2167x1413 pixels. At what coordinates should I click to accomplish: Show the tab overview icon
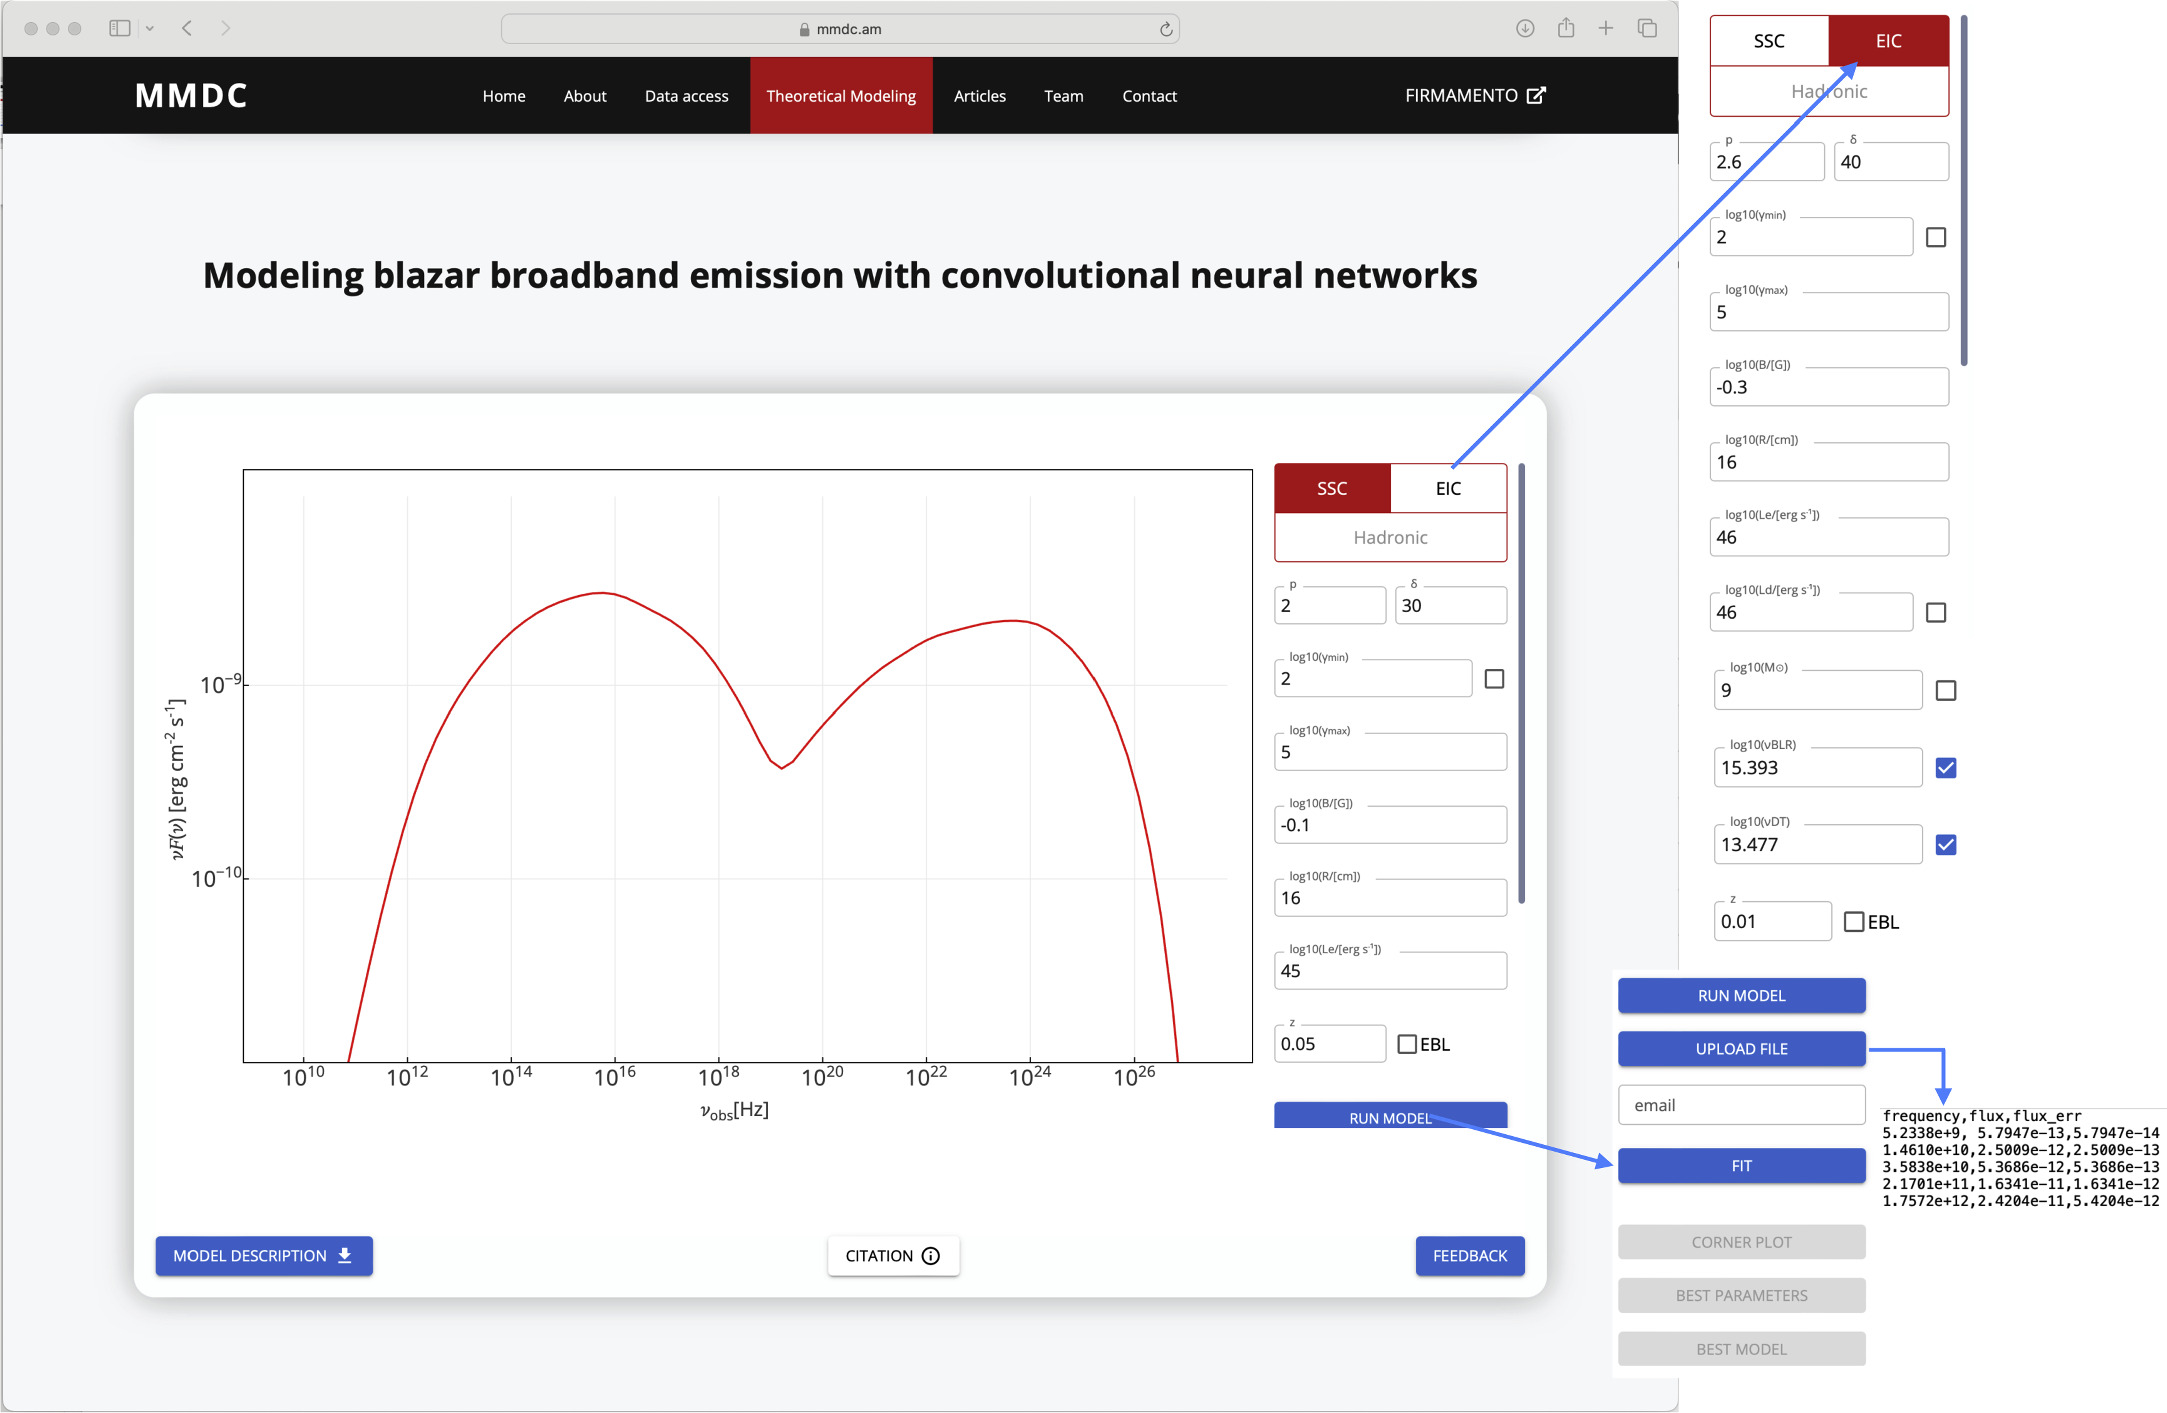[1647, 28]
